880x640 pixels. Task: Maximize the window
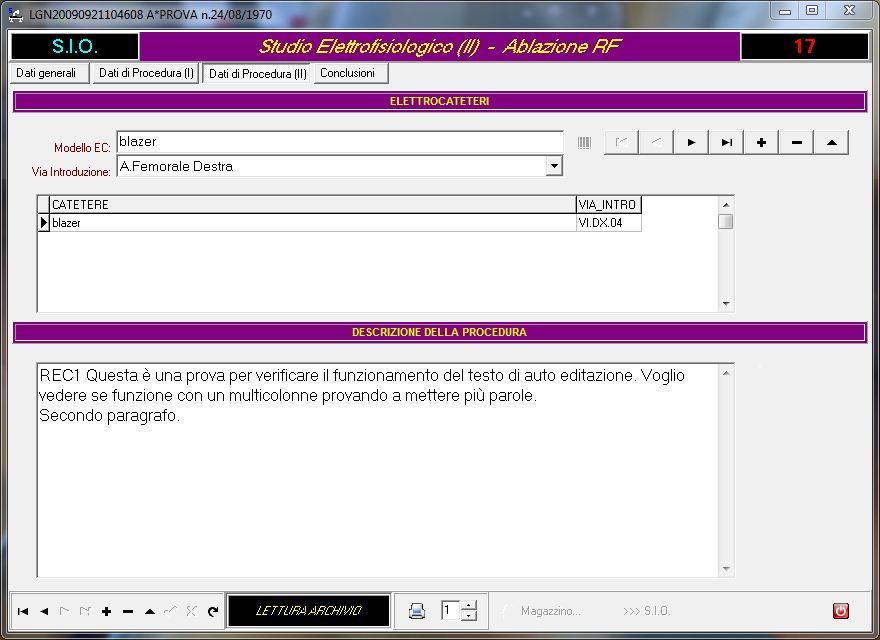pos(812,11)
